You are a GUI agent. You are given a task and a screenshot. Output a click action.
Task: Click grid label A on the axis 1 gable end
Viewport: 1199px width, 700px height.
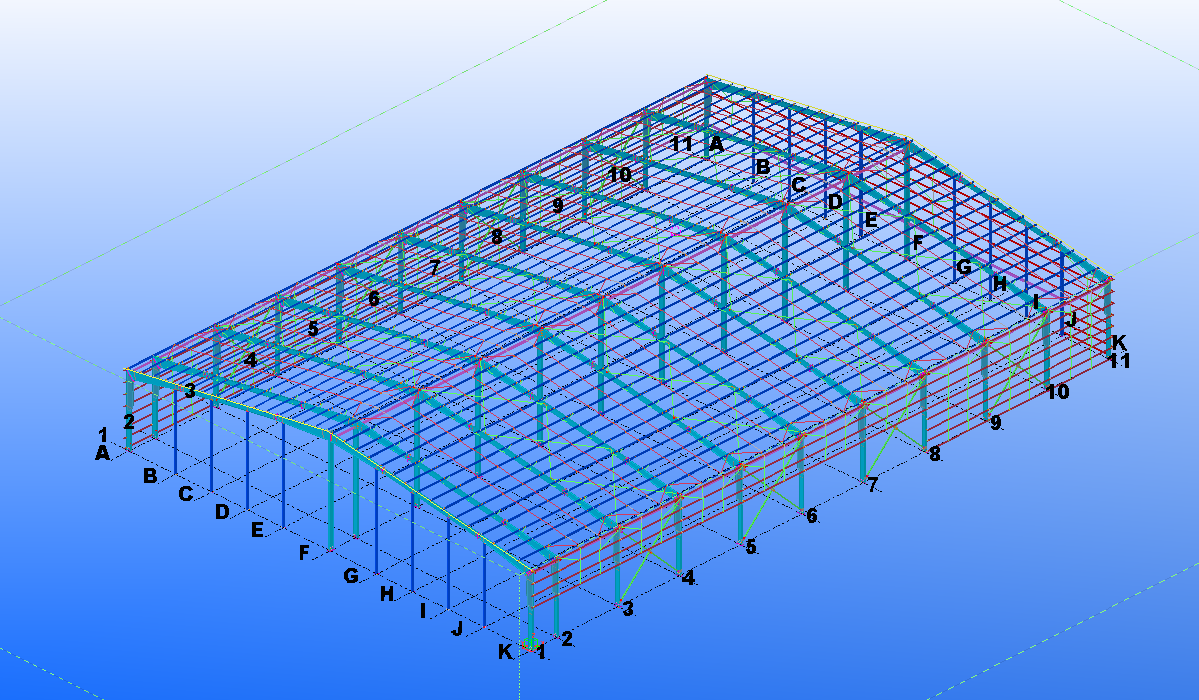tap(102, 454)
